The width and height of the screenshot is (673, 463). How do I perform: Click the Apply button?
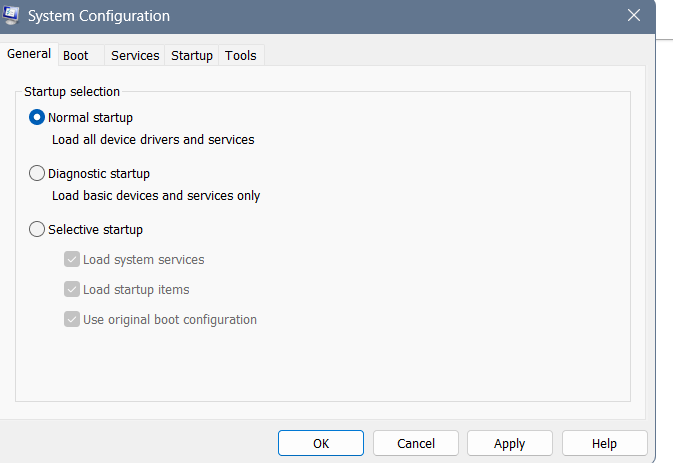click(x=510, y=443)
